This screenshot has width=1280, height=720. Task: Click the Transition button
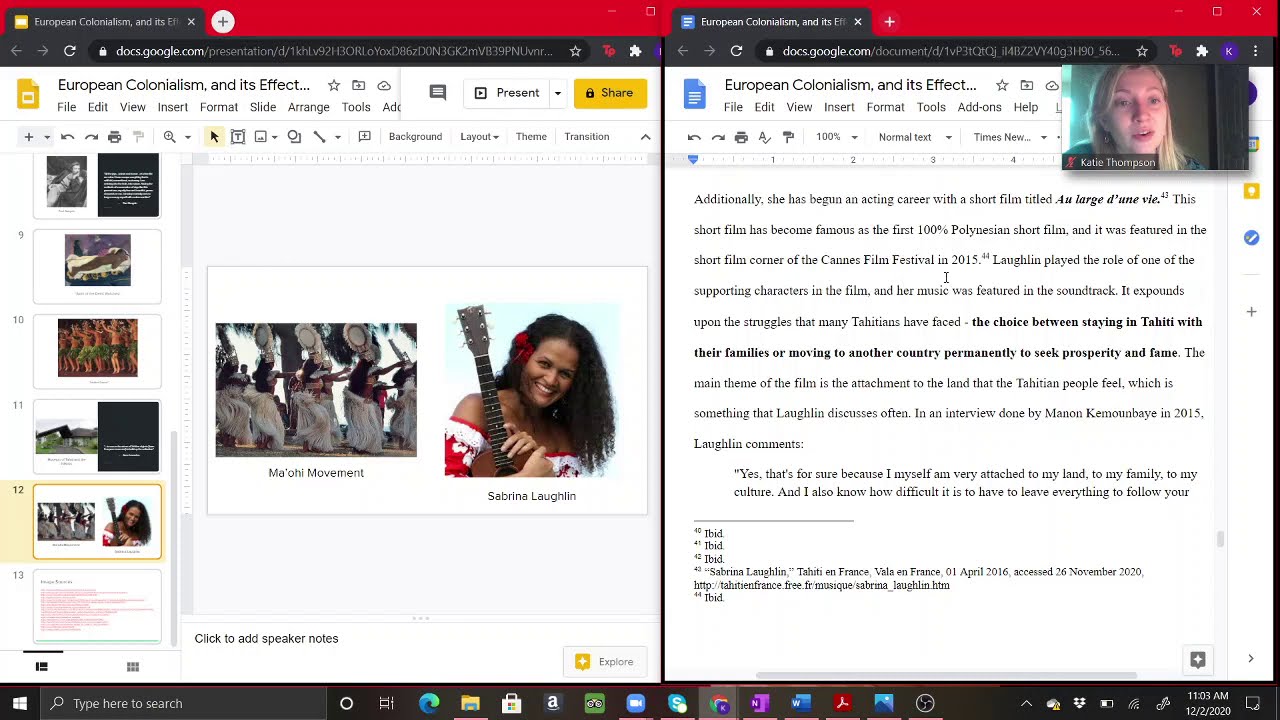pyautogui.click(x=586, y=137)
